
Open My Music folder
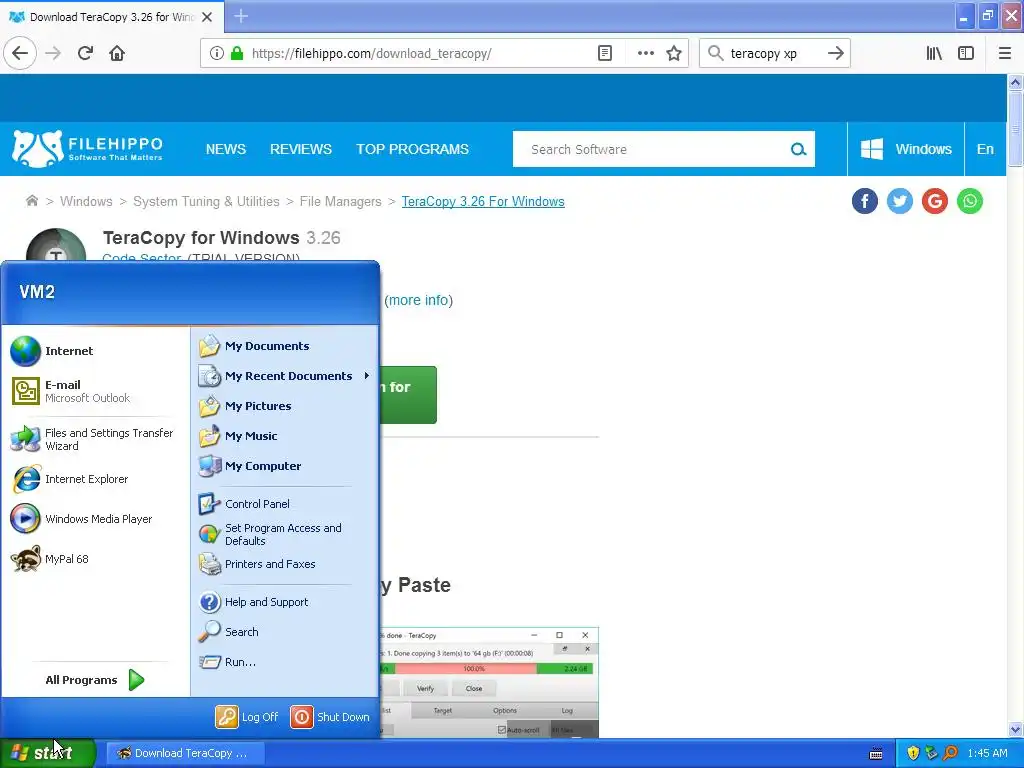(x=285, y=436)
